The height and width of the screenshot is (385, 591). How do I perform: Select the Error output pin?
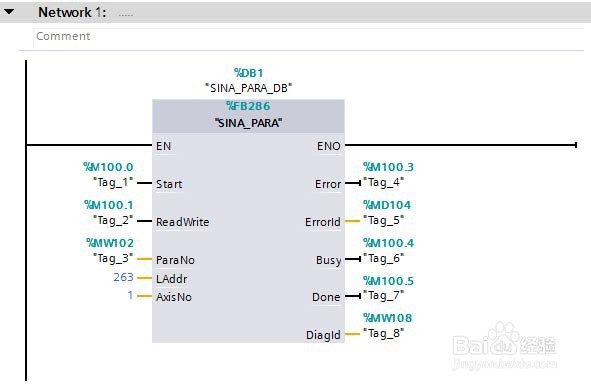[x=328, y=184]
